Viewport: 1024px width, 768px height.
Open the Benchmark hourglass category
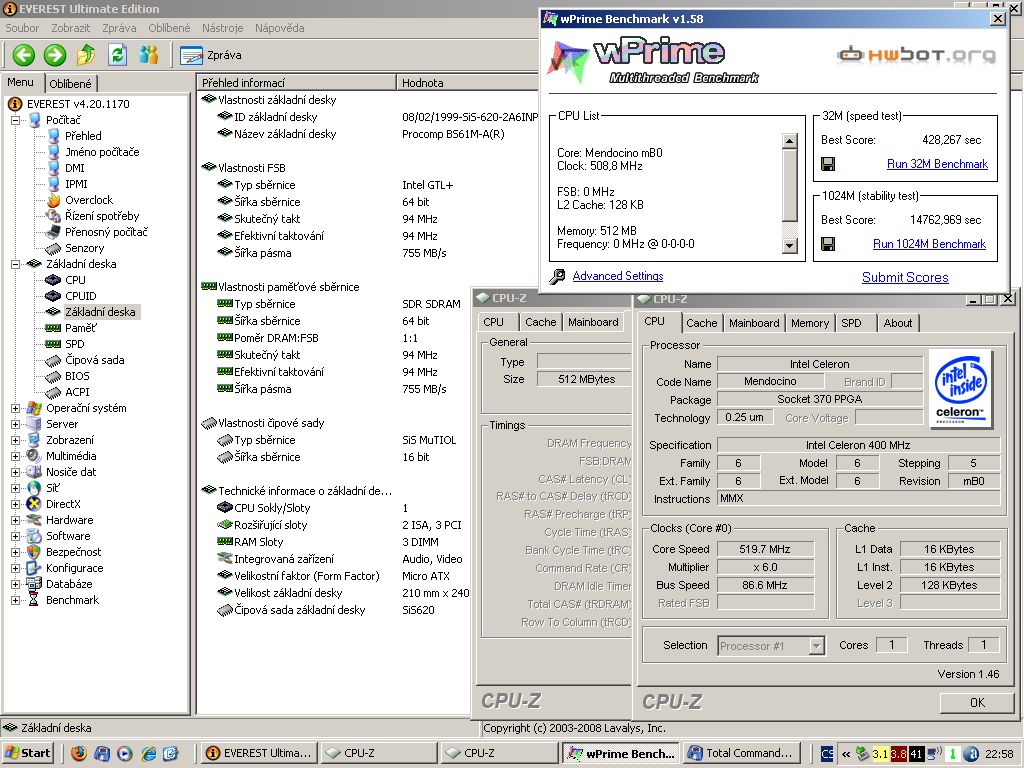pyautogui.click(x=63, y=600)
